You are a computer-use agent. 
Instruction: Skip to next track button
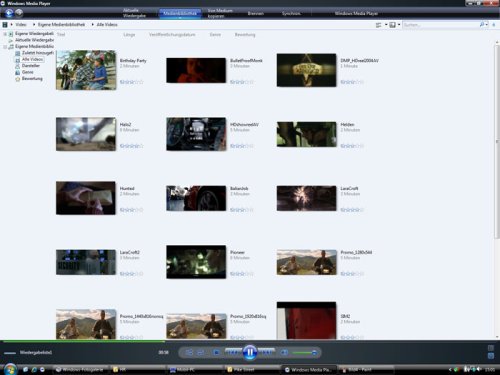266,352
